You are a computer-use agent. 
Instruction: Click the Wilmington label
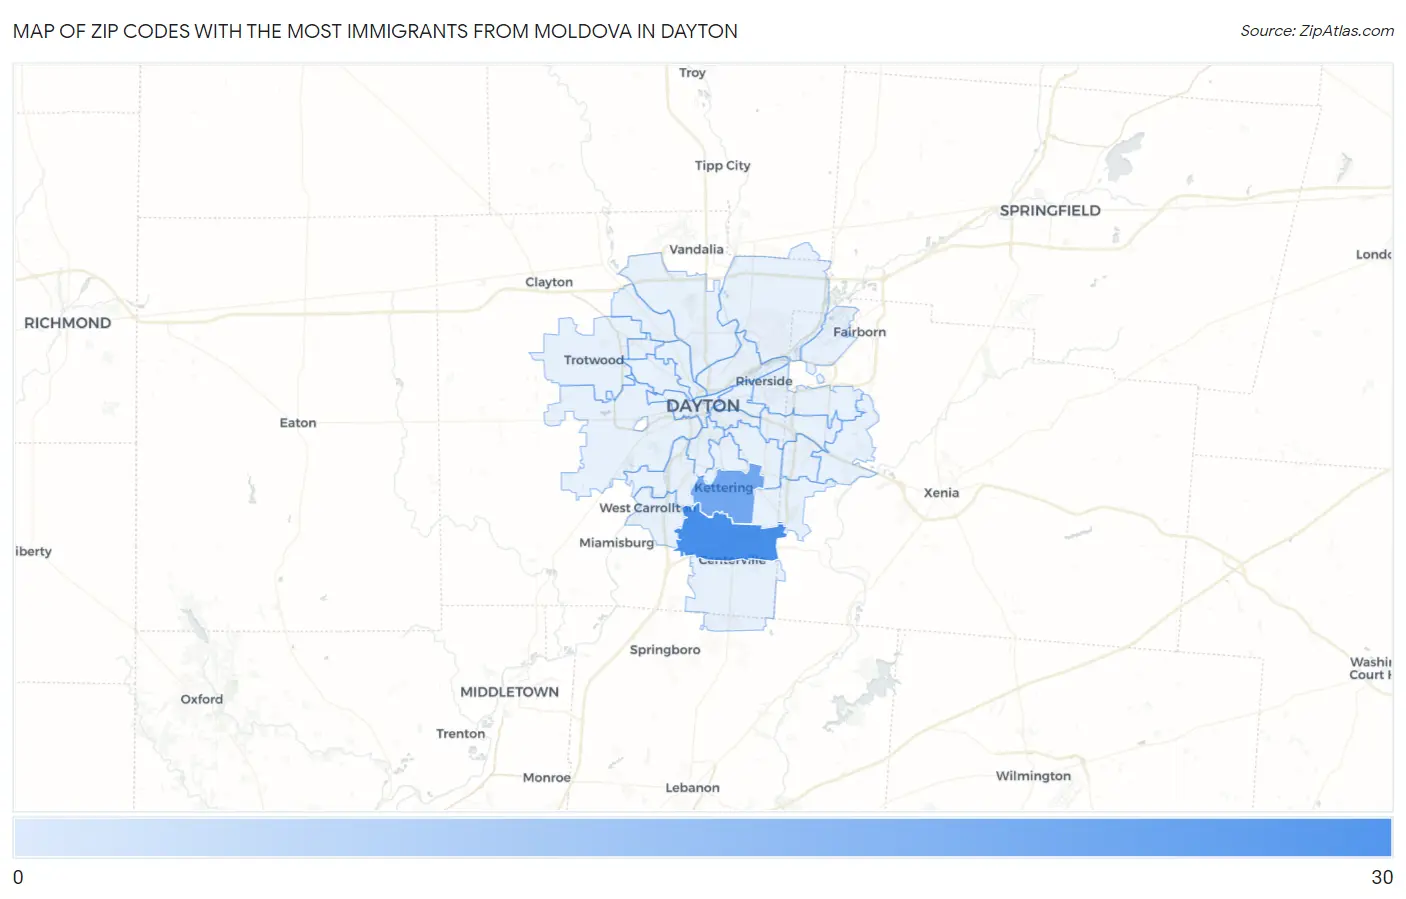pos(1033,776)
